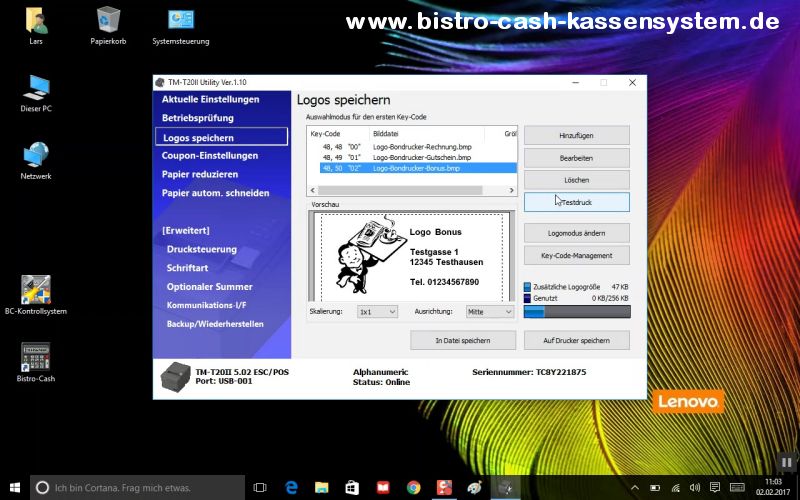Open the Drucksteuerung advanced item
This screenshot has height=500, width=800.
[202, 249]
